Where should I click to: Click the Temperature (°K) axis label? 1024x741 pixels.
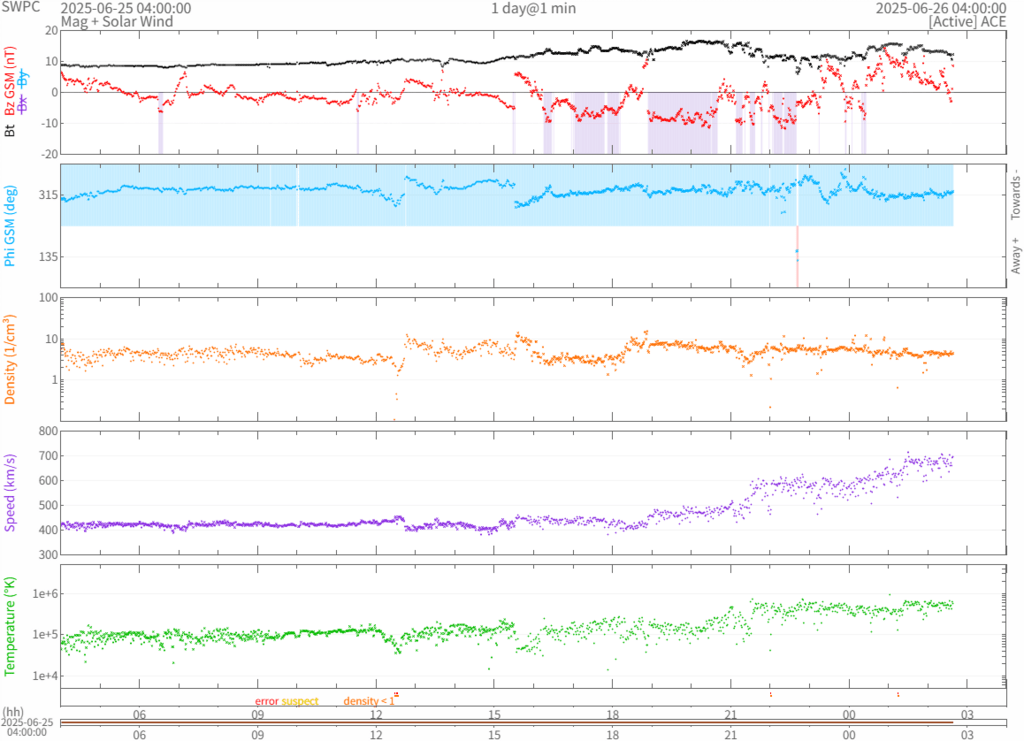(10, 626)
